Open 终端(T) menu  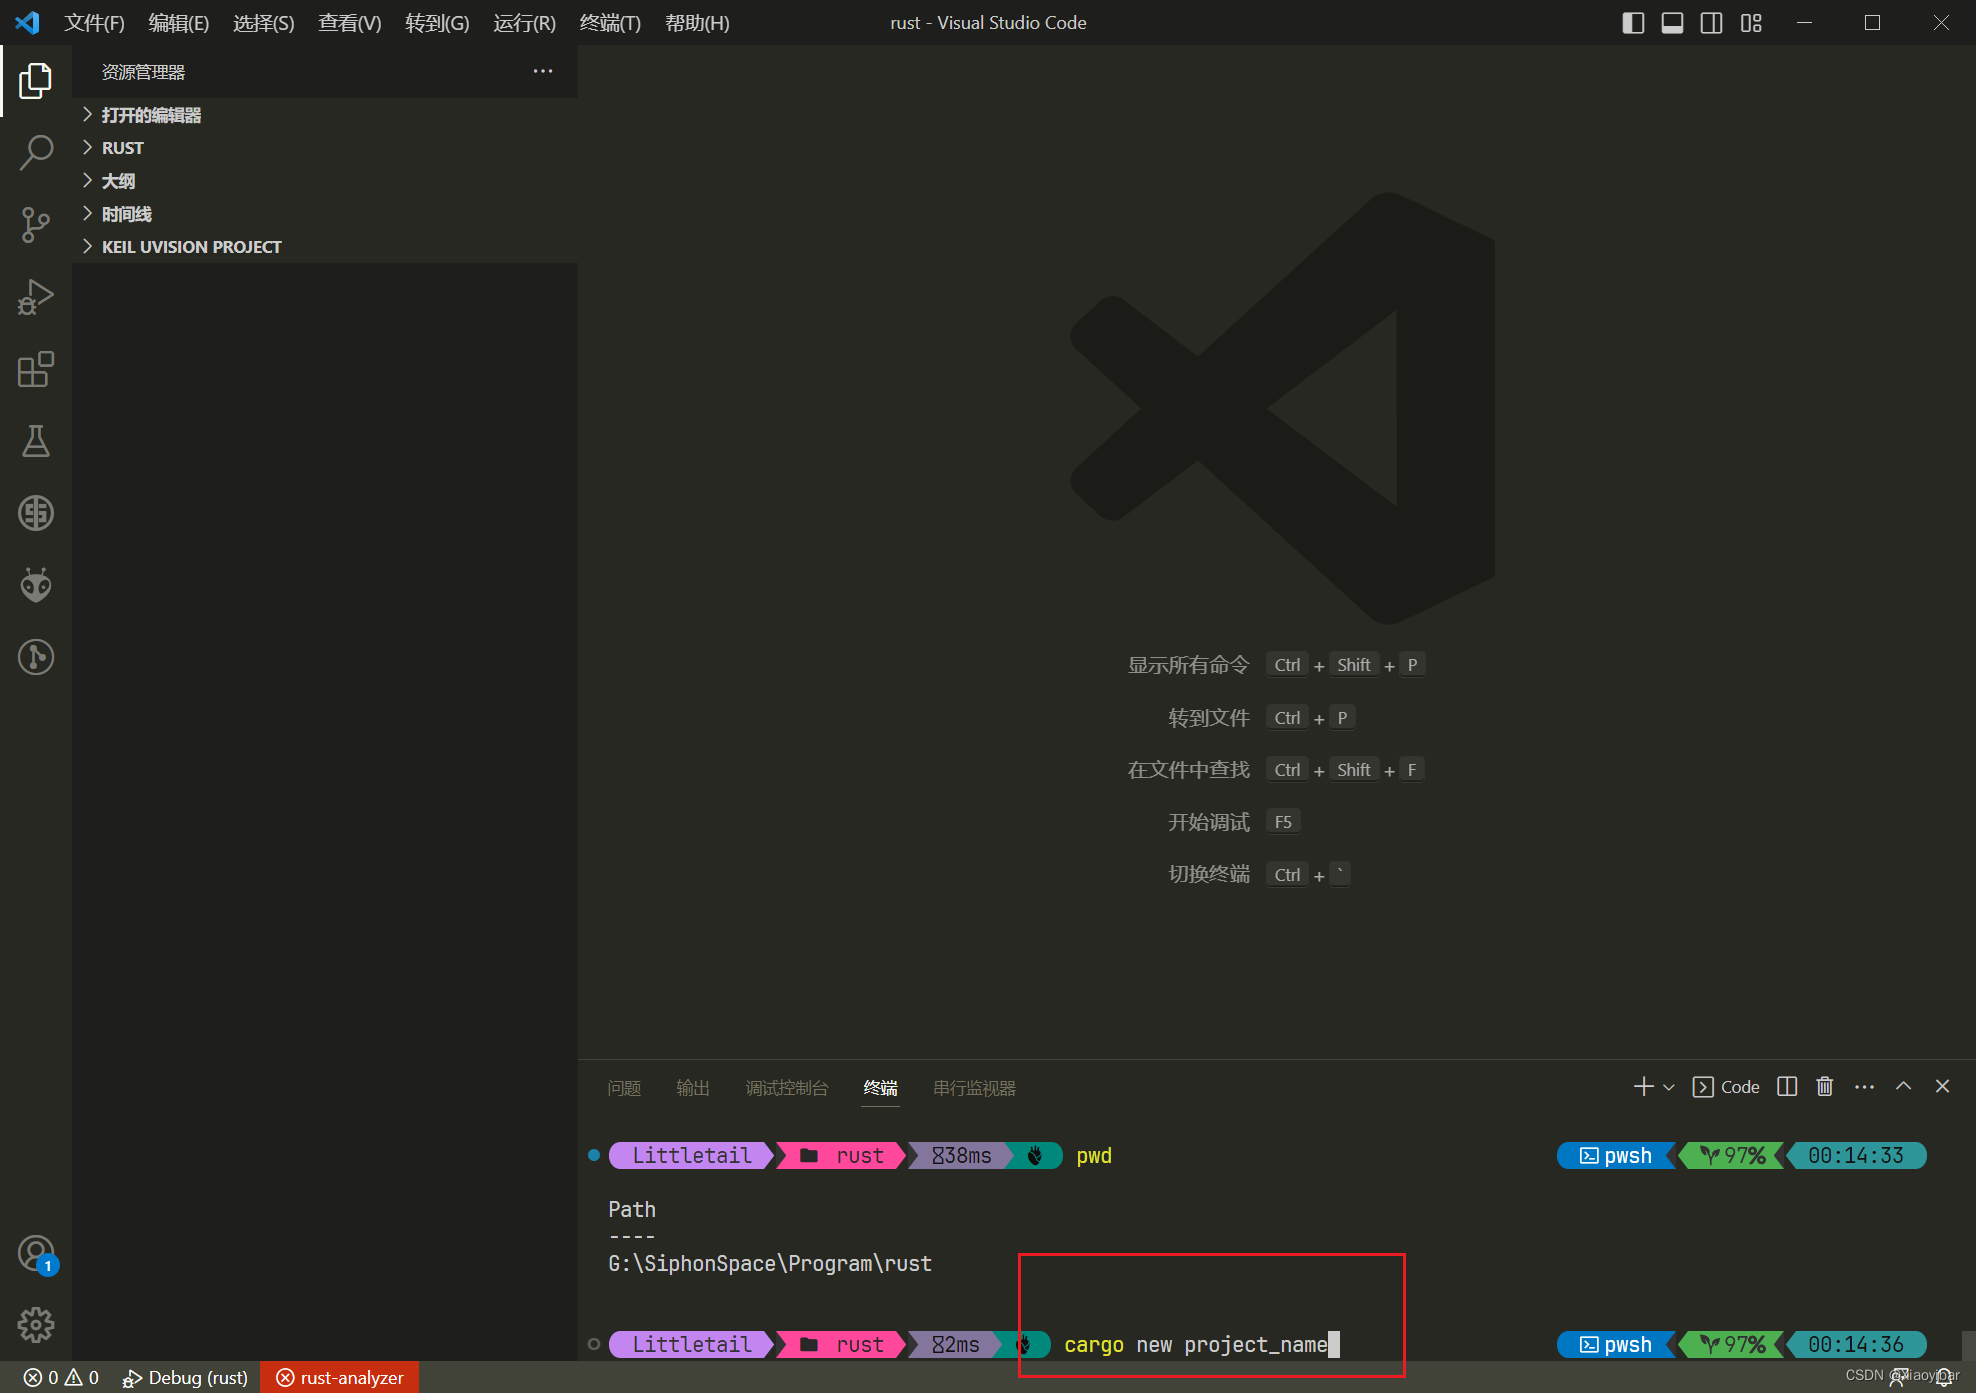pos(610,23)
